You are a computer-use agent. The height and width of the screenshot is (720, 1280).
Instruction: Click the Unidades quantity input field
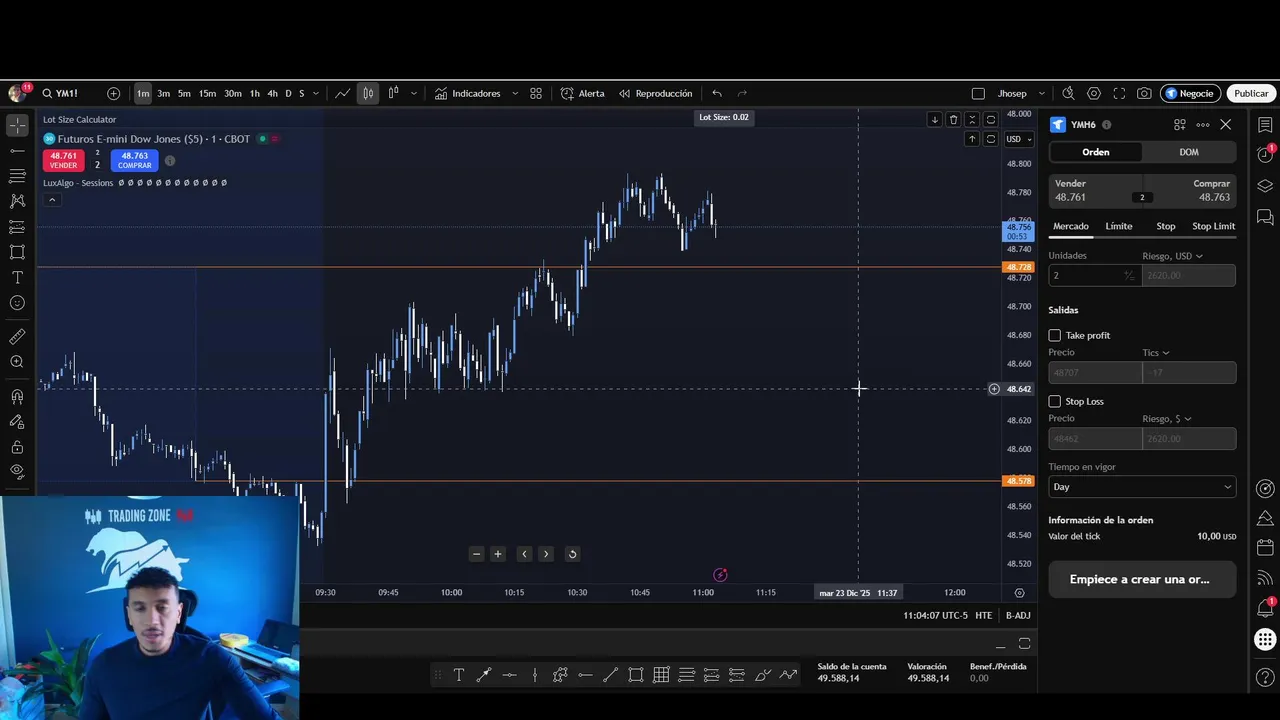point(1094,275)
